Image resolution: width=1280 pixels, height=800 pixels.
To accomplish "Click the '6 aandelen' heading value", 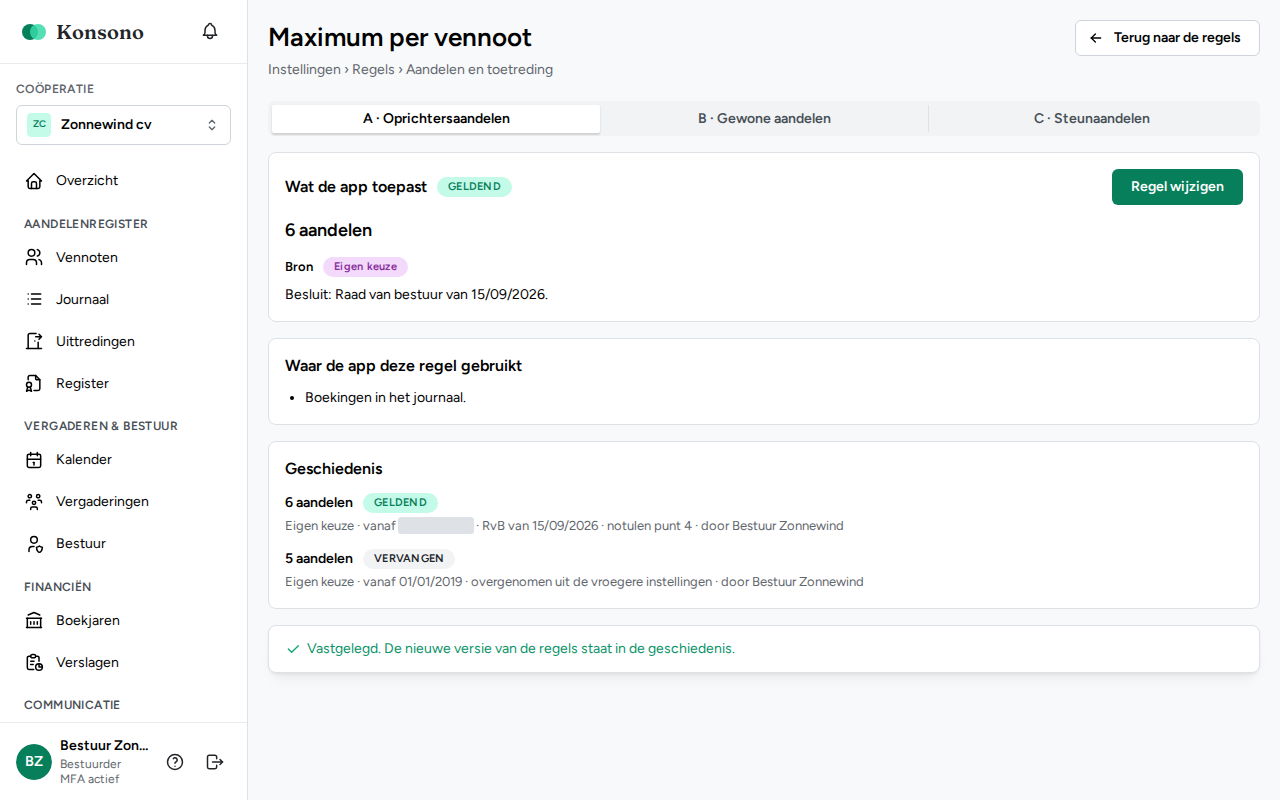I will tap(328, 231).
